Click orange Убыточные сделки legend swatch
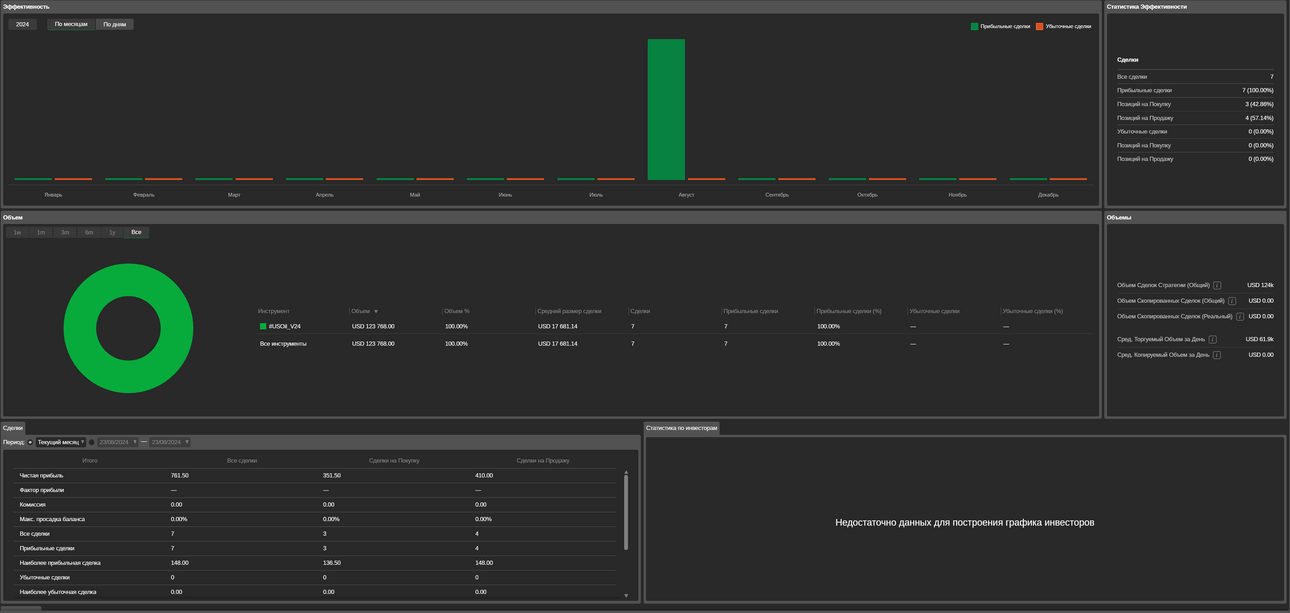1290x613 pixels. tap(1040, 26)
